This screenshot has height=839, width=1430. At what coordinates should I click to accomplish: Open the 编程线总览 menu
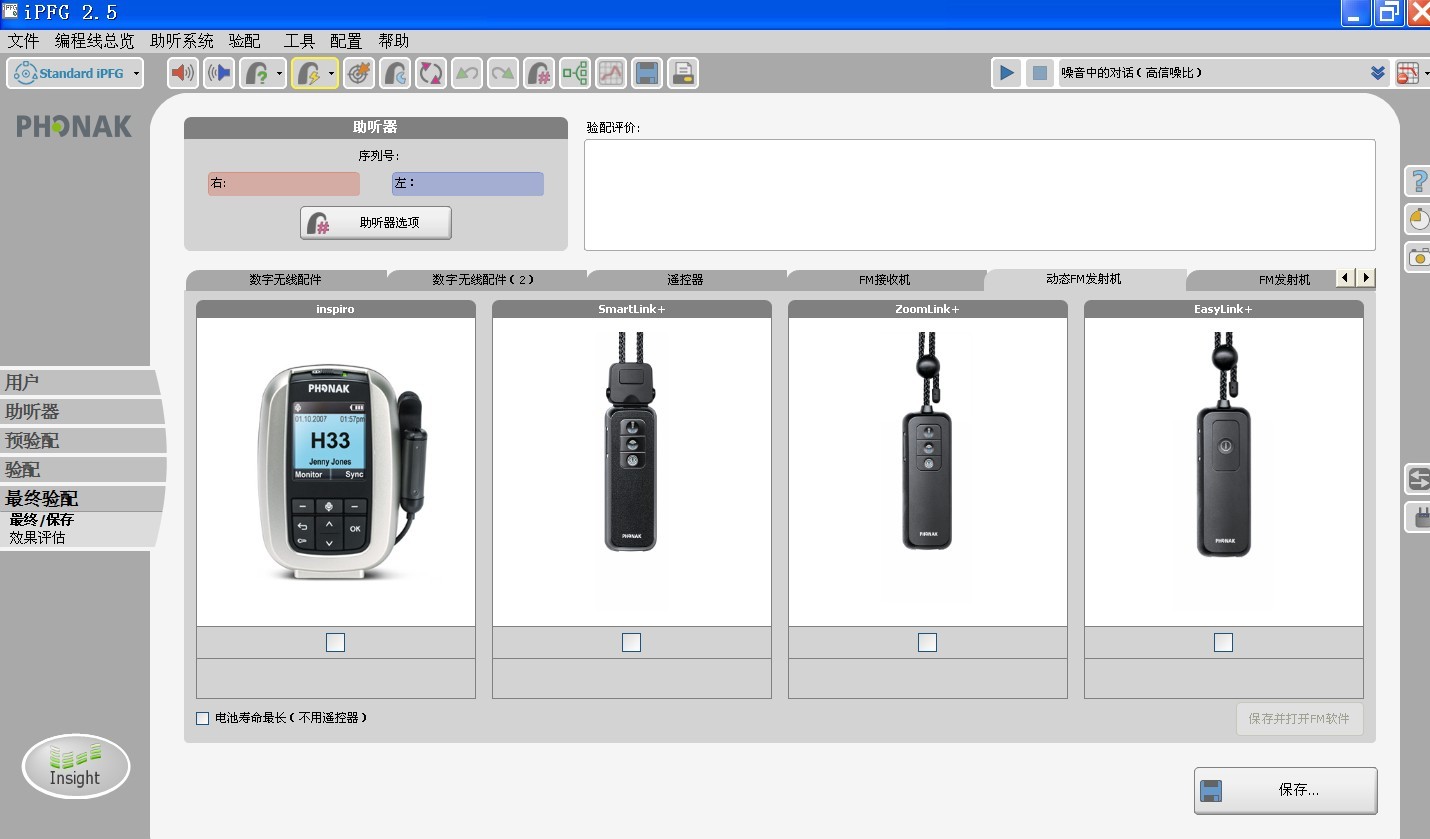94,41
